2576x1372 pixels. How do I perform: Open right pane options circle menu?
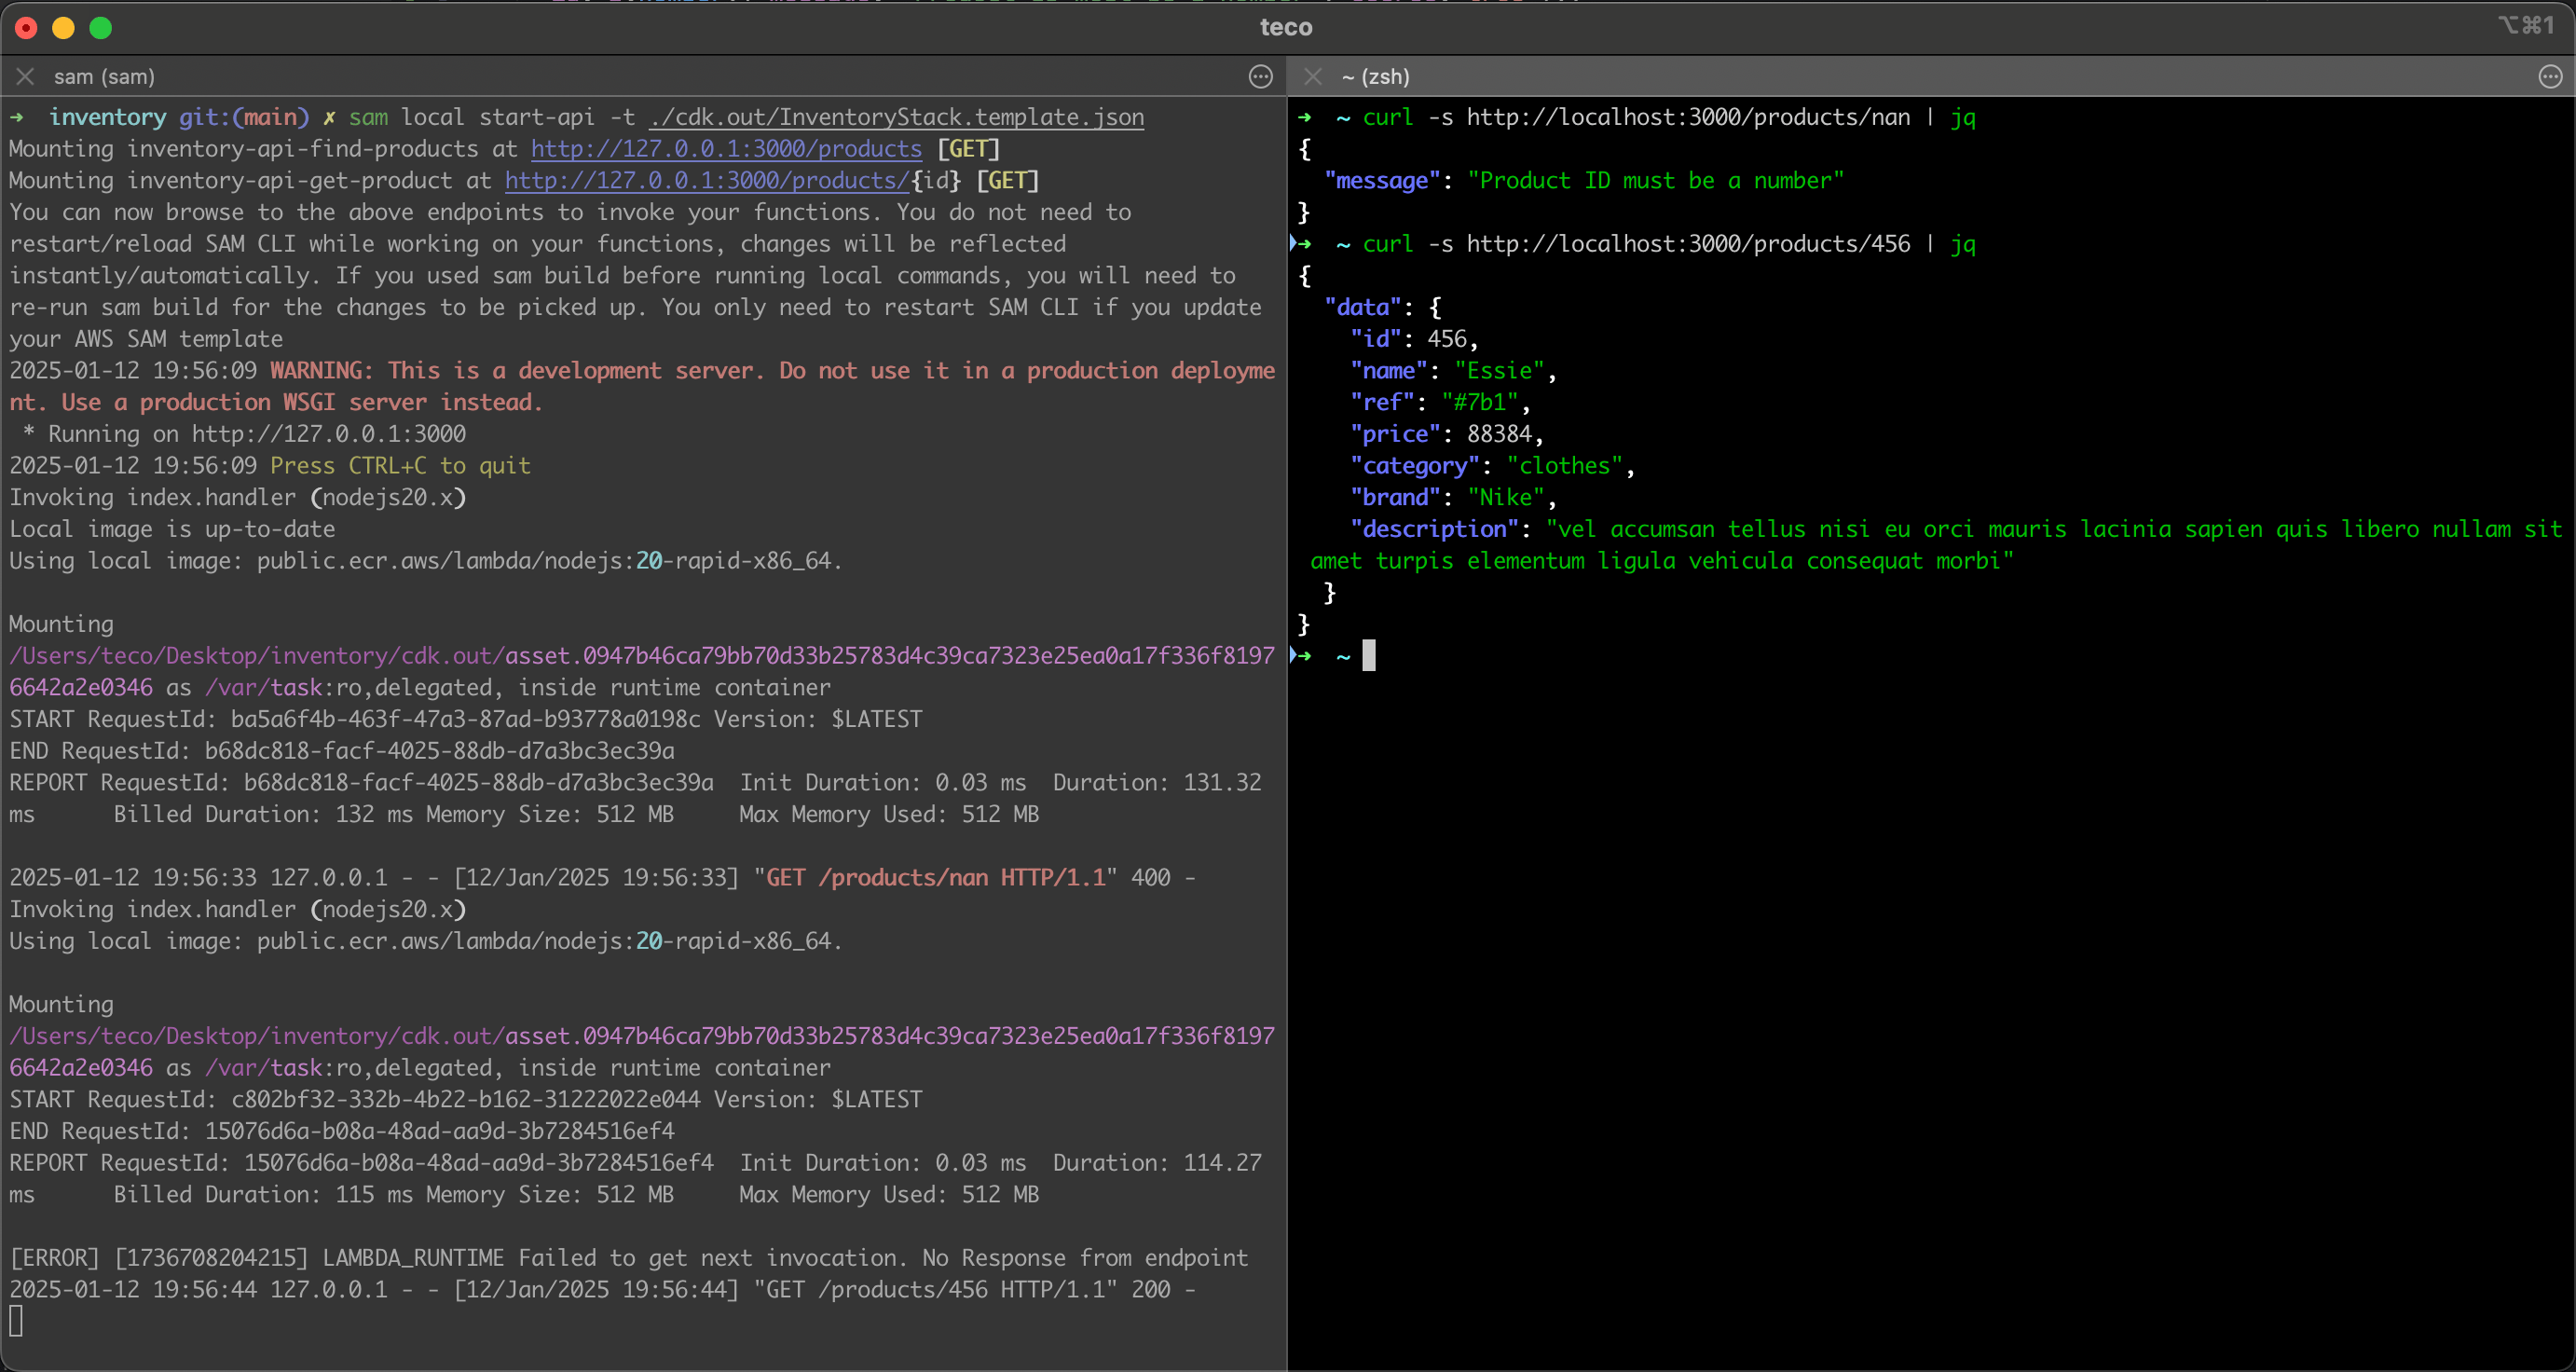click(x=2549, y=77)
